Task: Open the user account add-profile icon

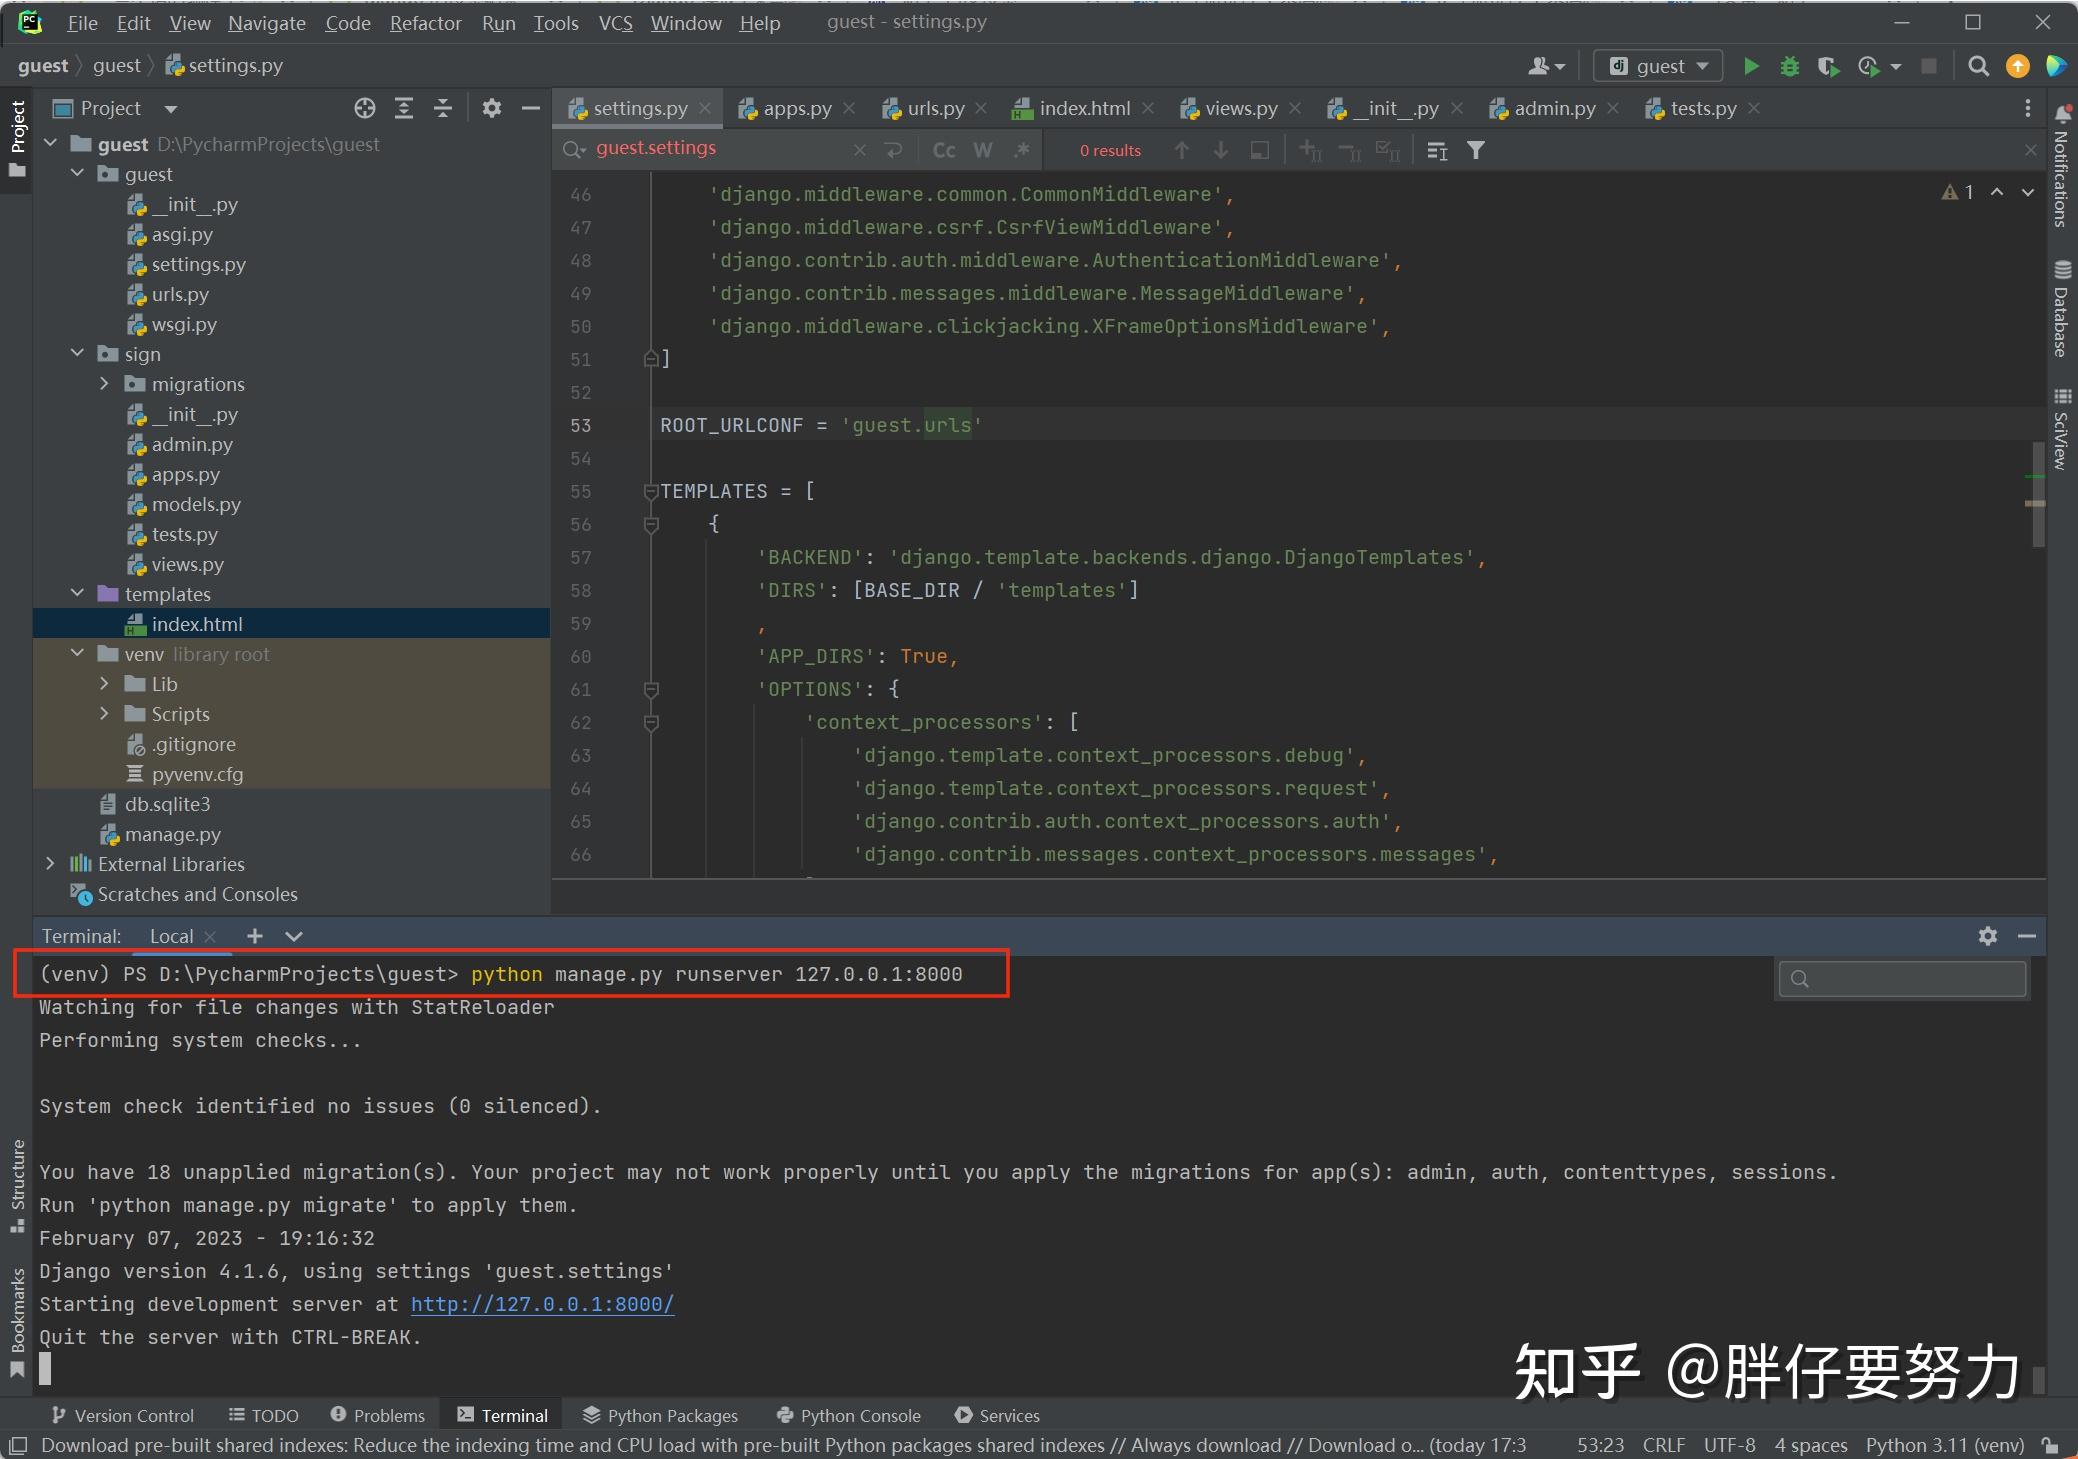Action: (1546, 66)
